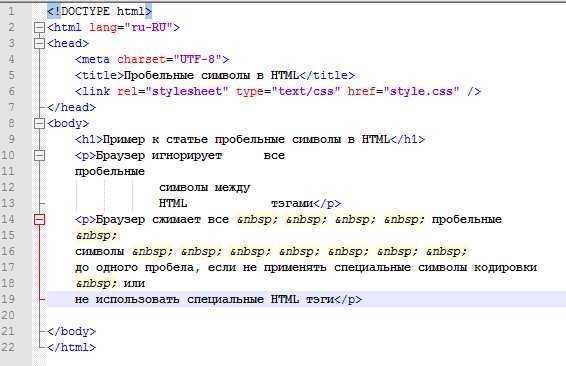Click the heading text "Пример к статье"

(x=155, y=139)
